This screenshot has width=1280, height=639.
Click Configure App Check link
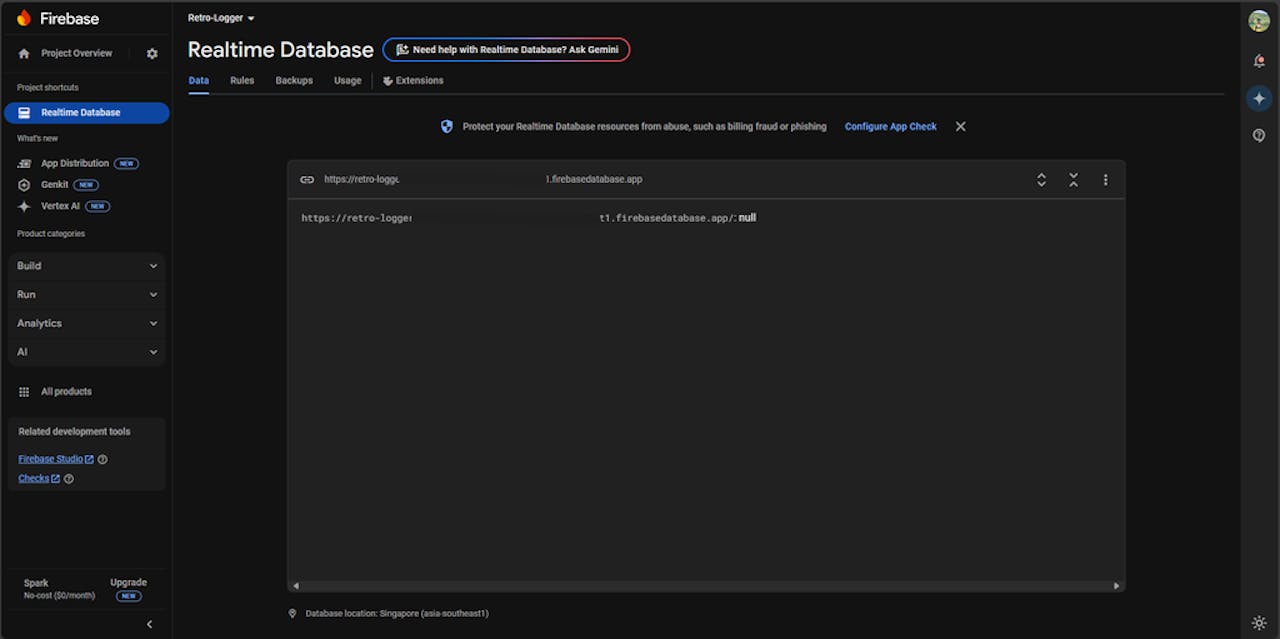point(890,127)
